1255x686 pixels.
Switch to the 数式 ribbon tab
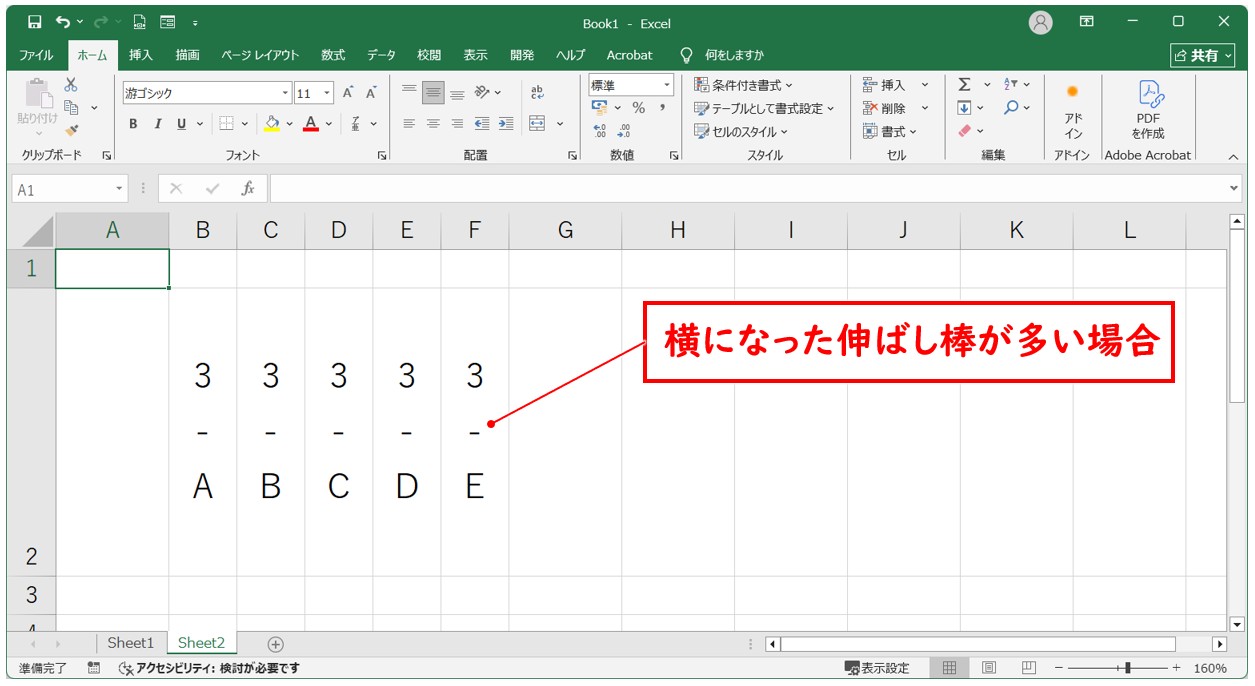tap(333, 55)
